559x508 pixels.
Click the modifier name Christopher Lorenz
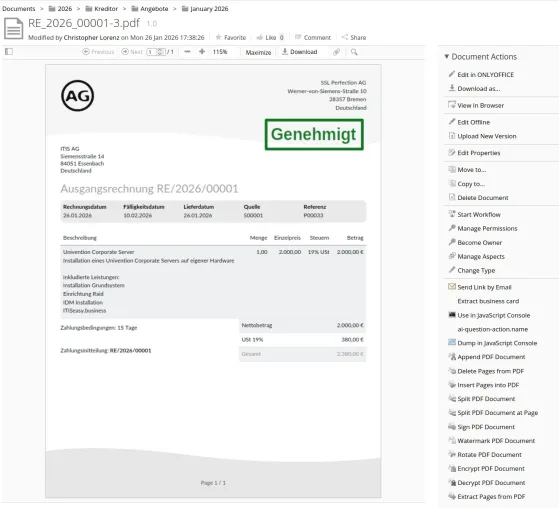coord(91,37)
